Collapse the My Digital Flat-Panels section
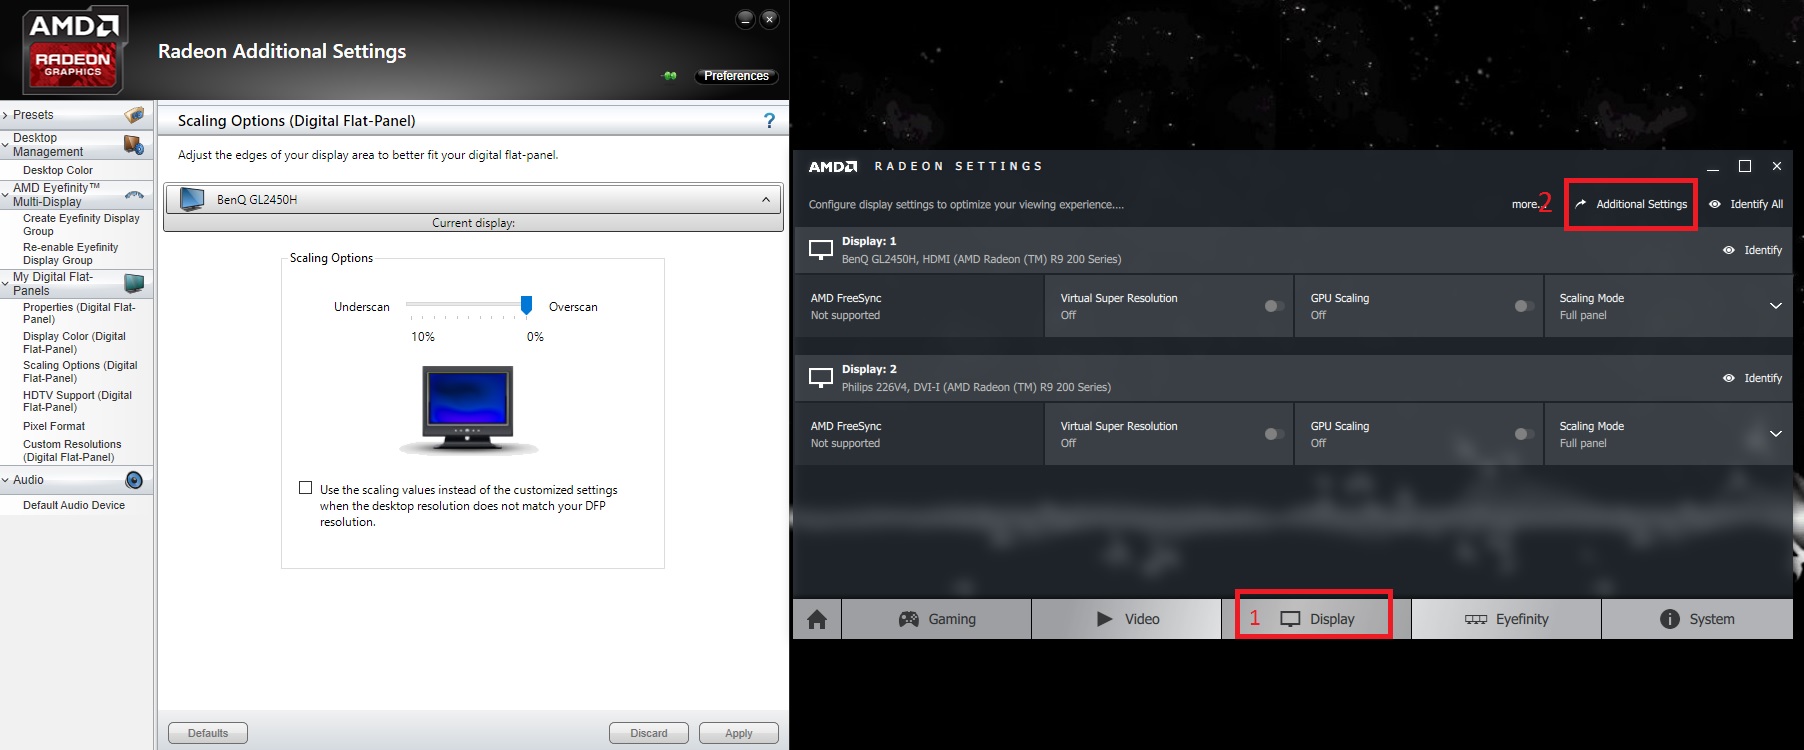The image size is (1804, 750). click(5, 284)
